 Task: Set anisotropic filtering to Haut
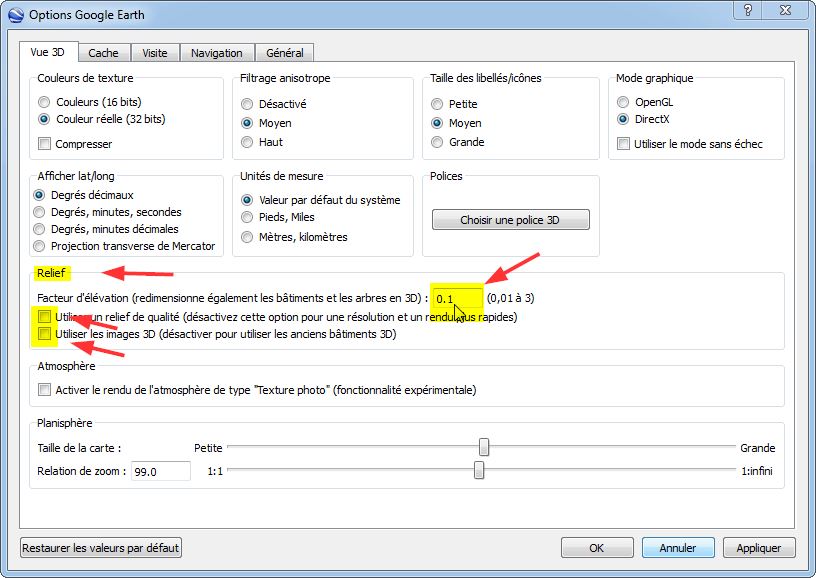(x=262, y=142)
